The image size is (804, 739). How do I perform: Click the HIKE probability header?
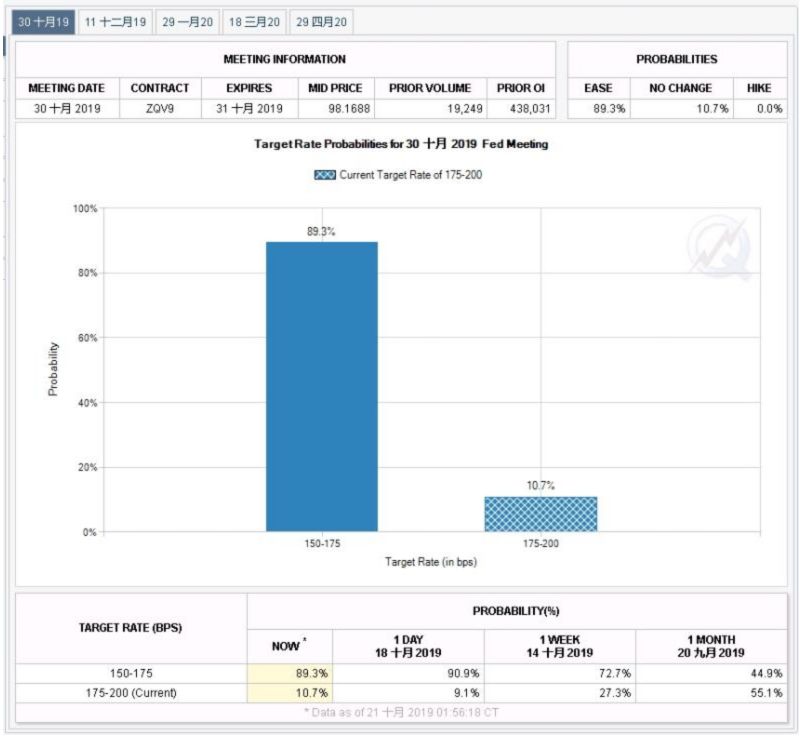pos(759,88)
